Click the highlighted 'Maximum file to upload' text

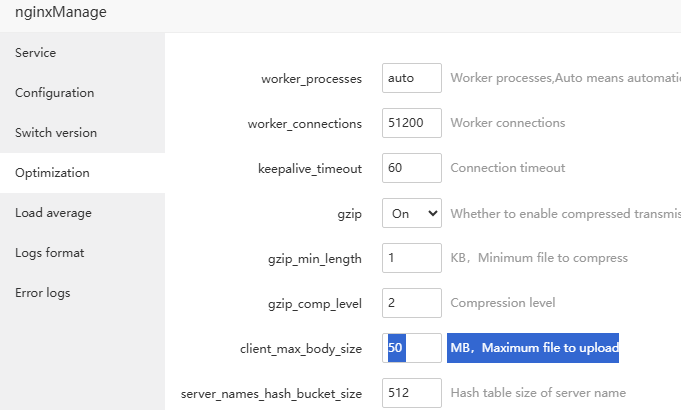pos(534,348)
